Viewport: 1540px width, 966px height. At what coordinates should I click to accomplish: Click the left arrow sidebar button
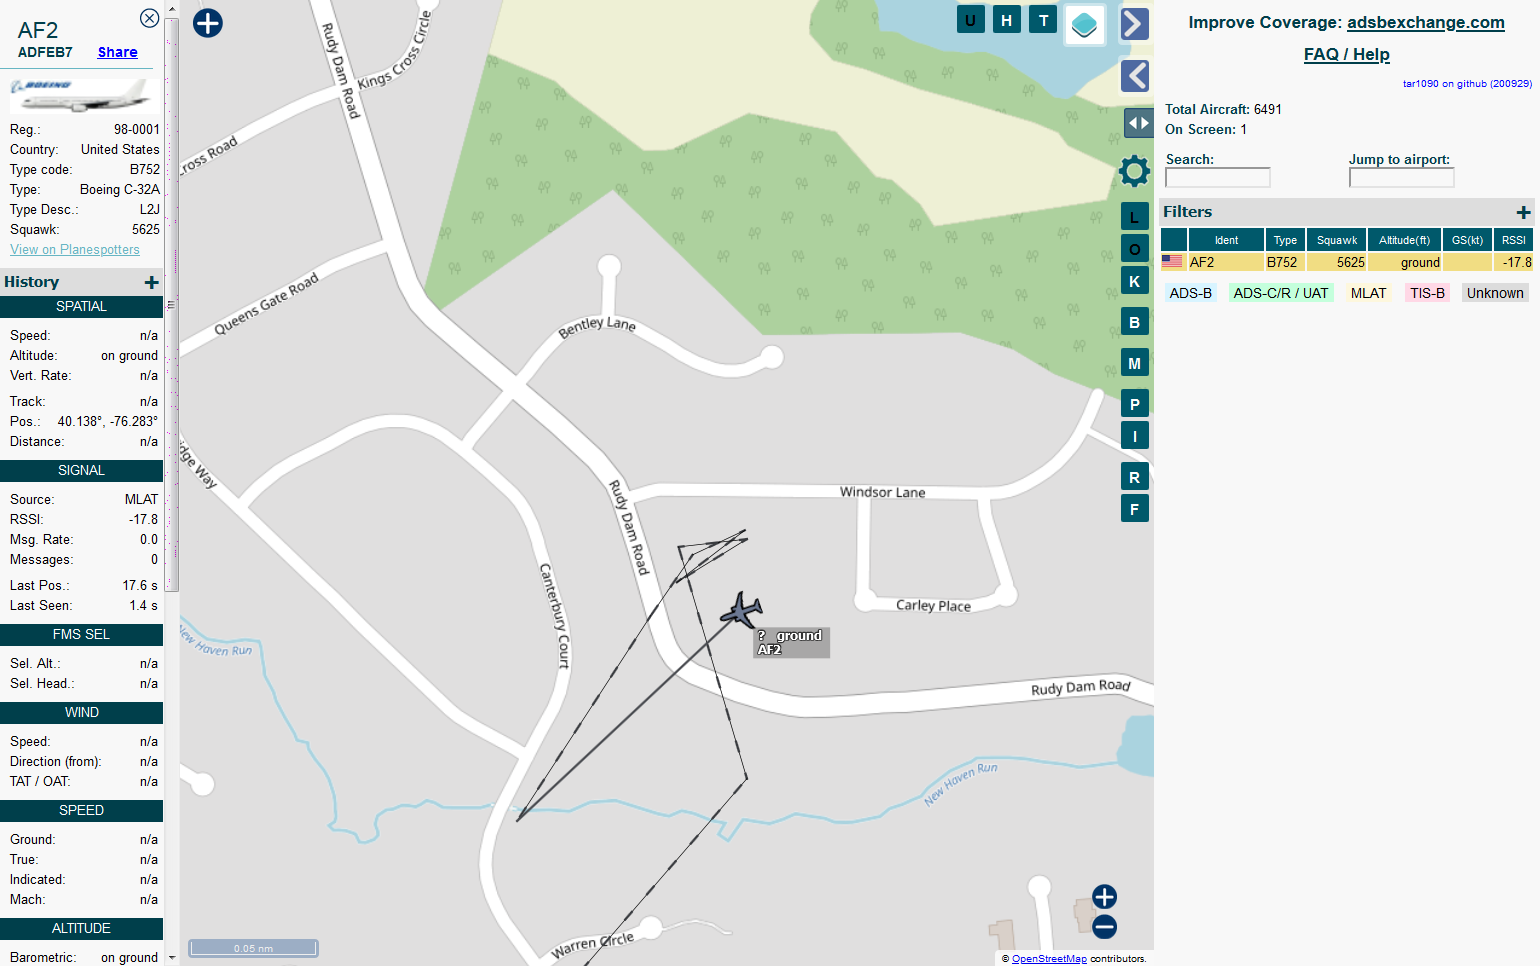click(x=1134, y=76)
